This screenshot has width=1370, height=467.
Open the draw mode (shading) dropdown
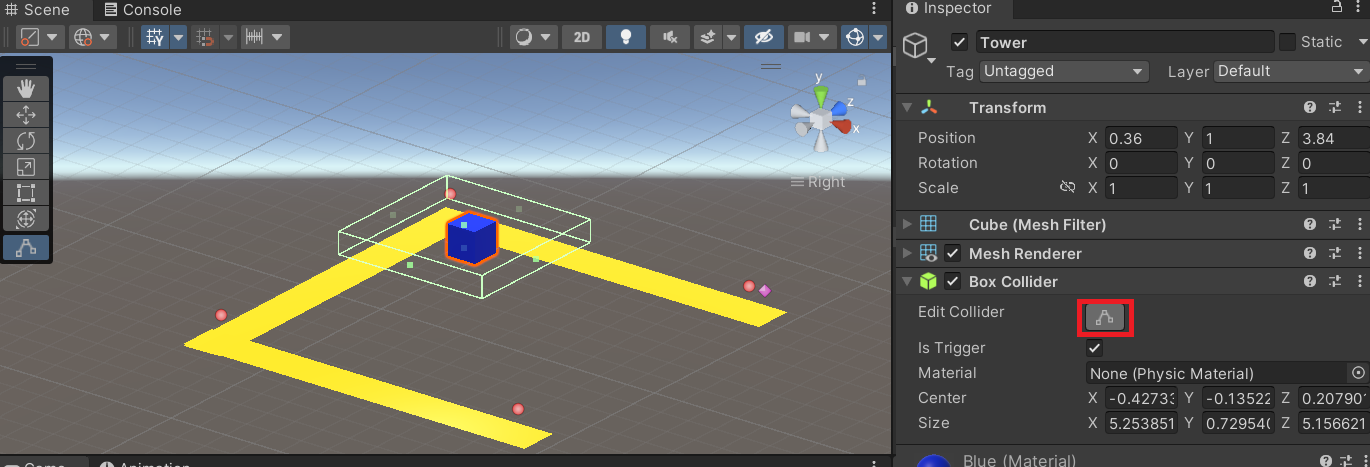533,37
